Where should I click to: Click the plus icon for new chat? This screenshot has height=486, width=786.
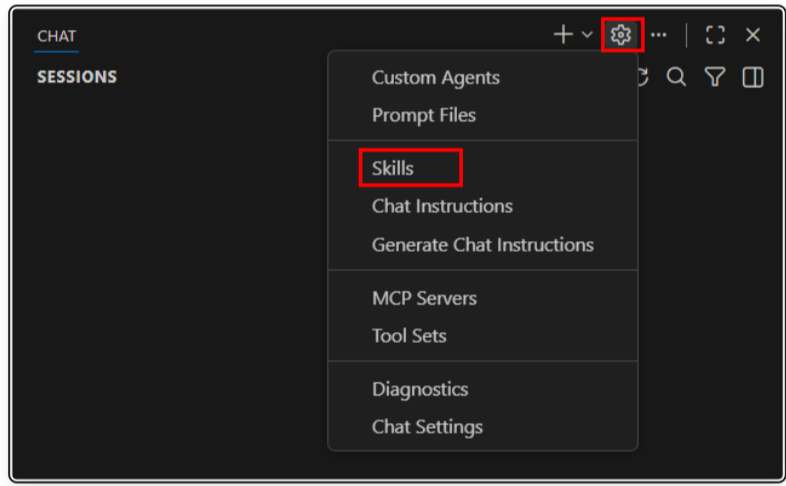pyautogui.click(x=563, y=35)
